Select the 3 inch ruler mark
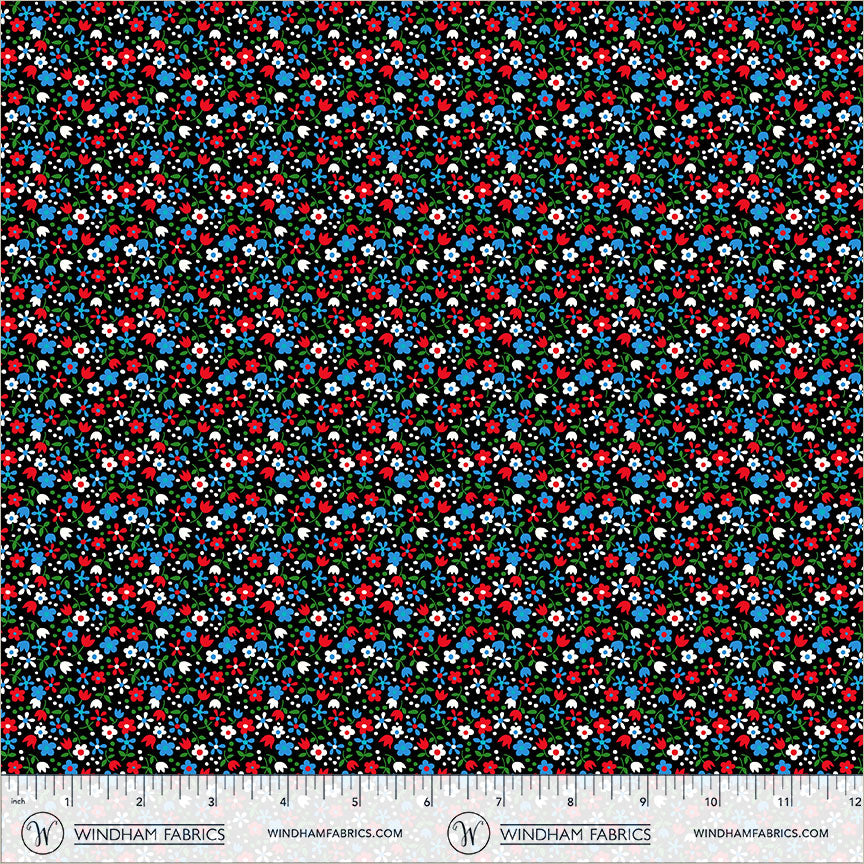The image size is (864, 864). 212,802
